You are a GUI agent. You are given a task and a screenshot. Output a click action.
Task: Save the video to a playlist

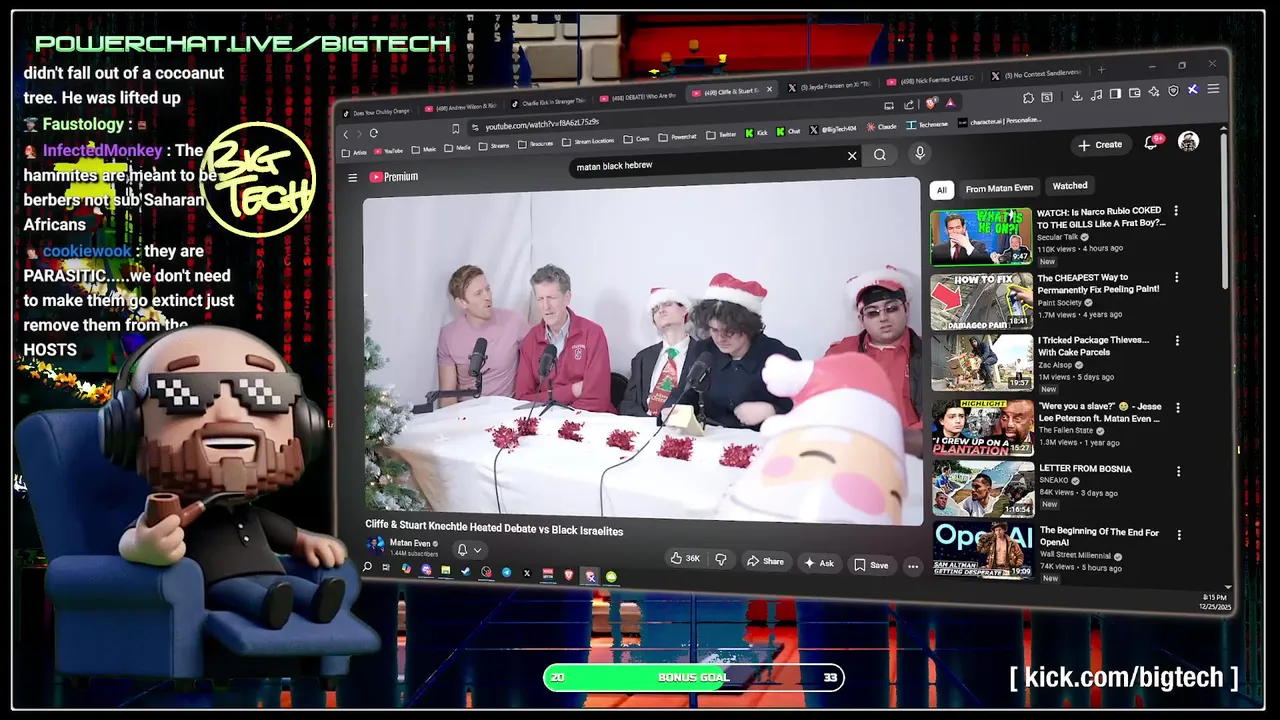[872, 565]
